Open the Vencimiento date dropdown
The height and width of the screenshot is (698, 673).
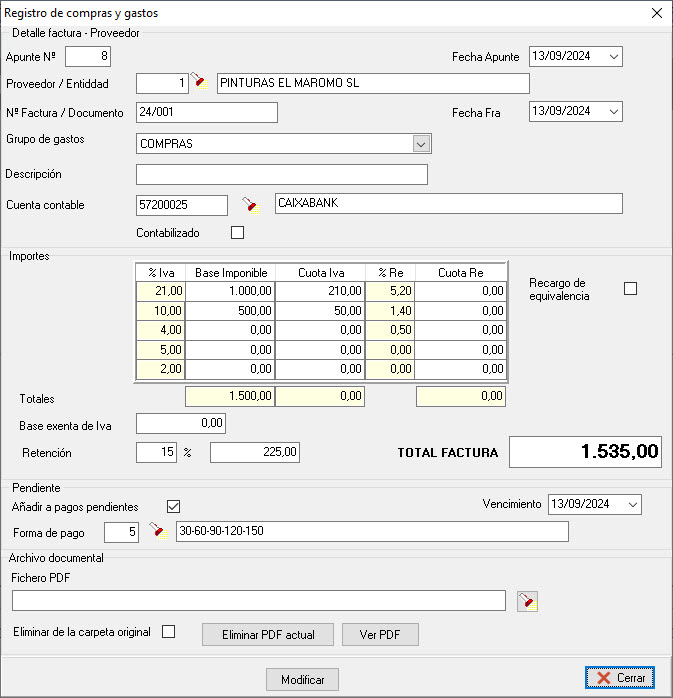click(632, 504)
